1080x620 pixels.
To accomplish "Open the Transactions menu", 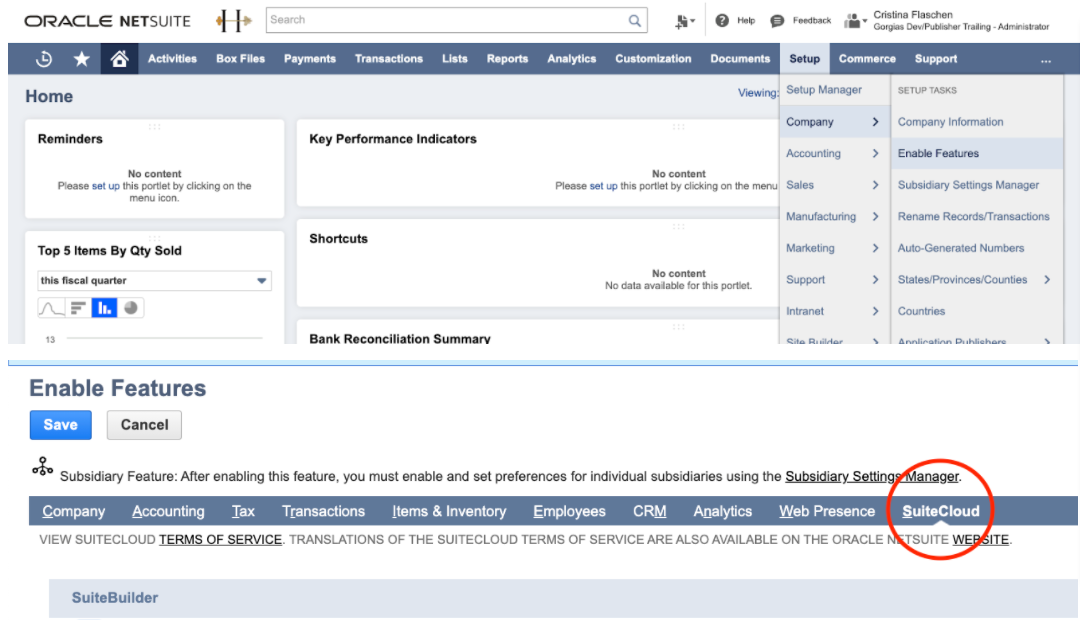I will [x=389, y=59].
